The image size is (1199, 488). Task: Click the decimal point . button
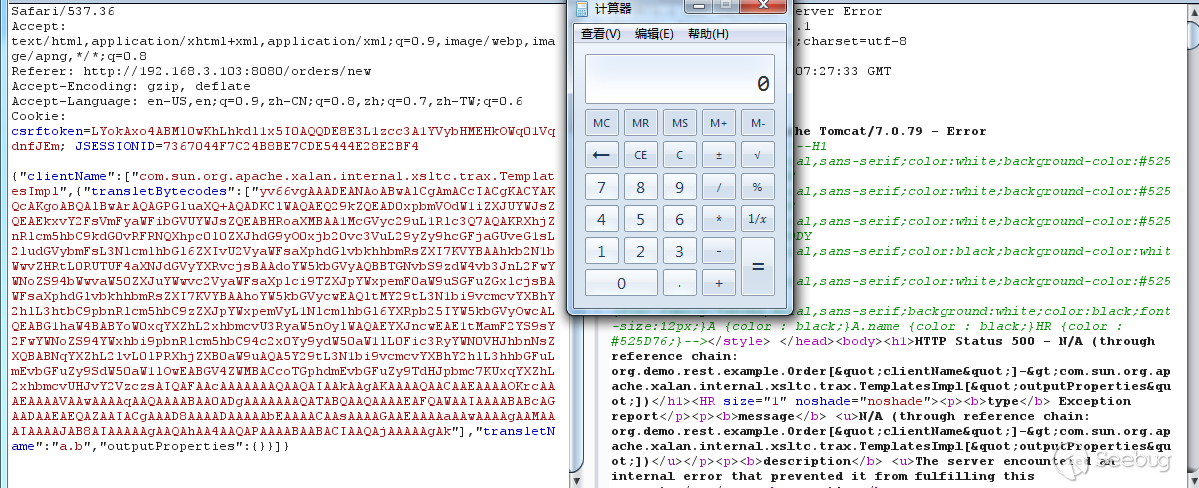[680, 283]
